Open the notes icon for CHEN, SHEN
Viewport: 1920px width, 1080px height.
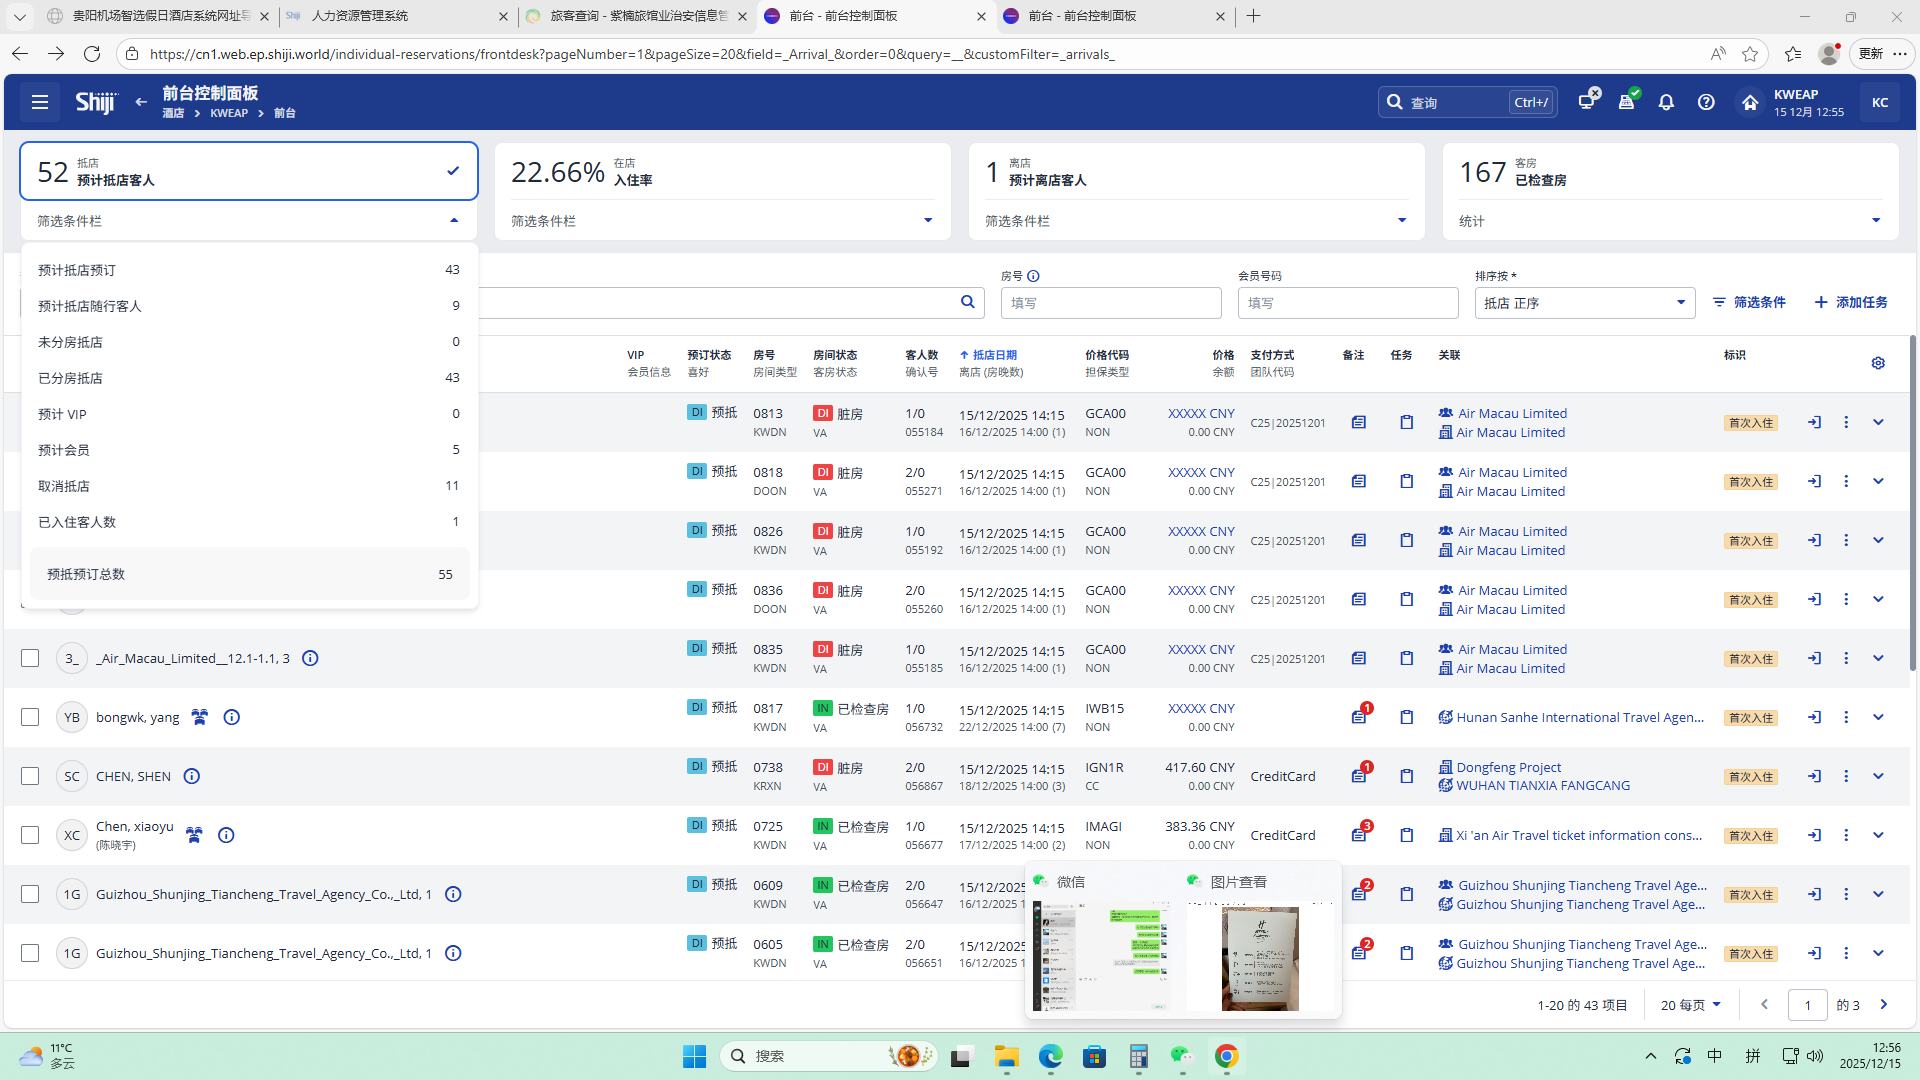pyautogui.click(x=1358, y=776)
